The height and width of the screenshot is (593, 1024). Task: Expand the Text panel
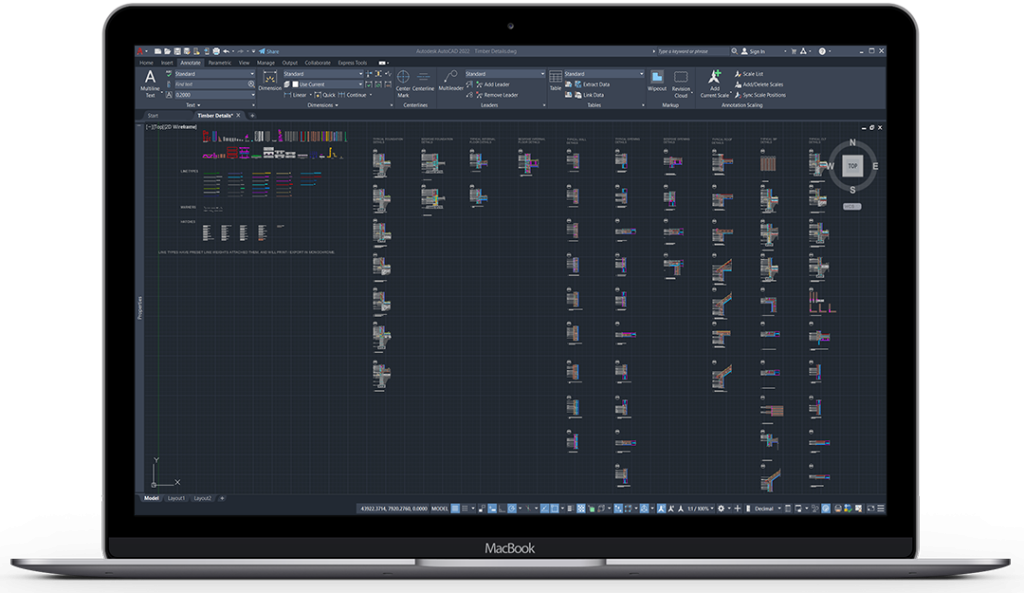[x=193, y=104]
